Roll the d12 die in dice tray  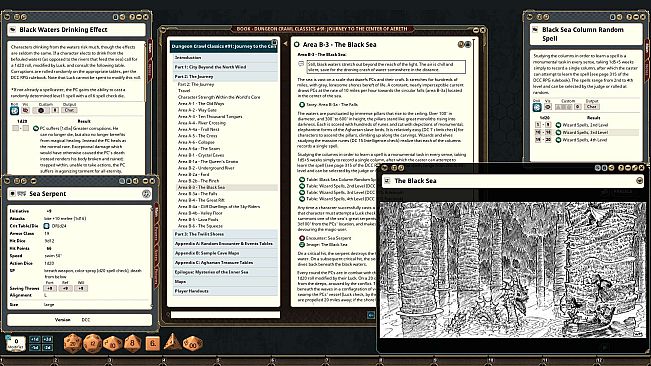click(92, 344)
